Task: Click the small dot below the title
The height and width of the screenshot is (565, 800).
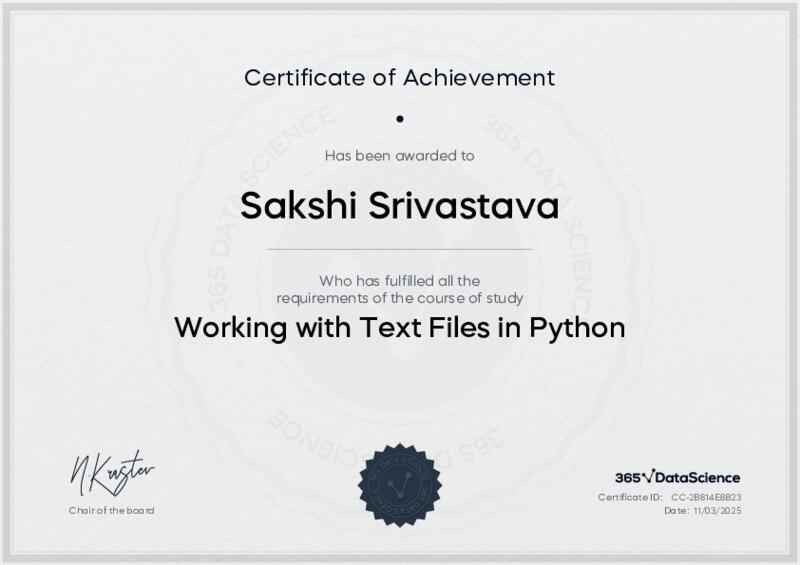Action: click(399, 118)
